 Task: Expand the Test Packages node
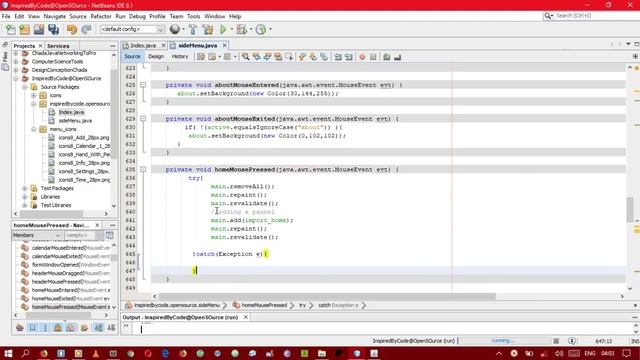click(x=25, y=189)
